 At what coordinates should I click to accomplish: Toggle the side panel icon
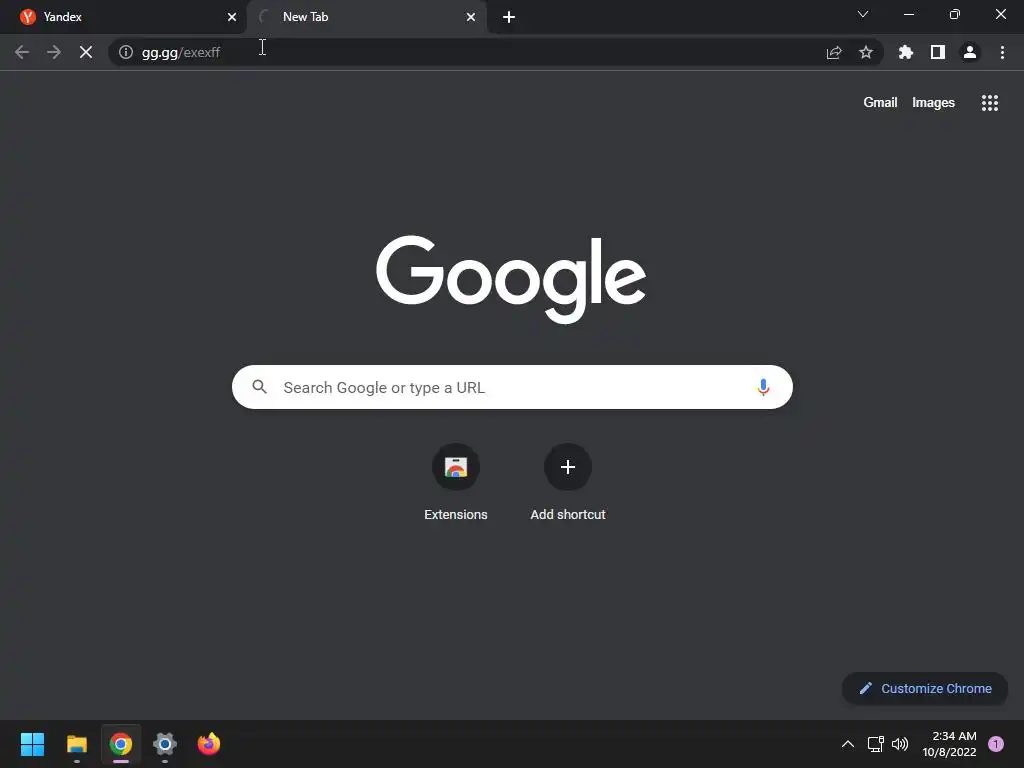(x=938, y=52)
